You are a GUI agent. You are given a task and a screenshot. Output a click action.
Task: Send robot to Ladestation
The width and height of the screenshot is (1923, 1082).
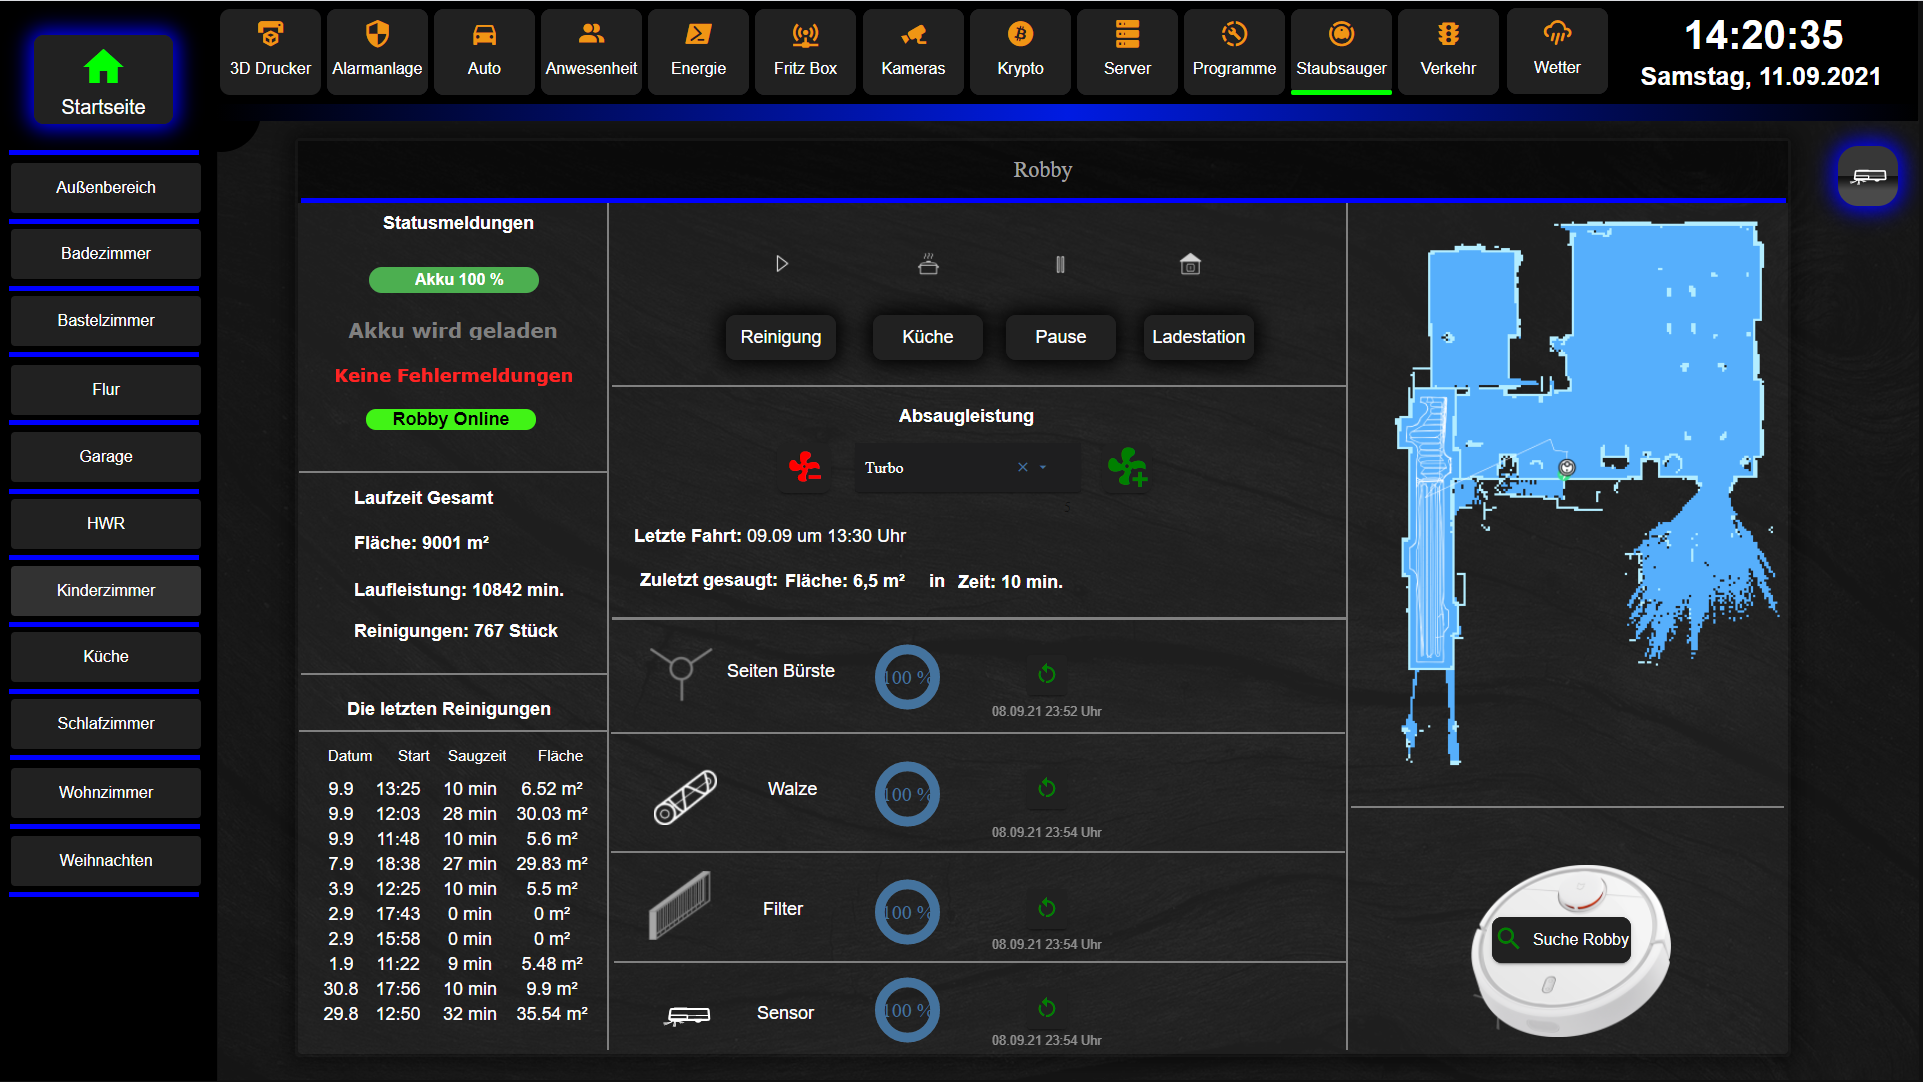[x=1198, y=337]
